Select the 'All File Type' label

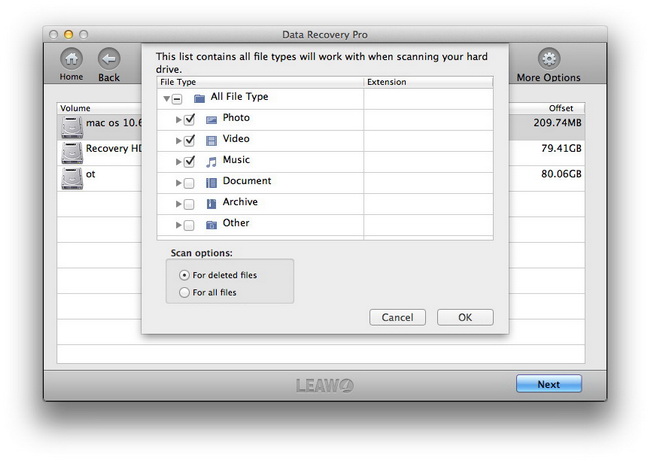pos(240,97)
